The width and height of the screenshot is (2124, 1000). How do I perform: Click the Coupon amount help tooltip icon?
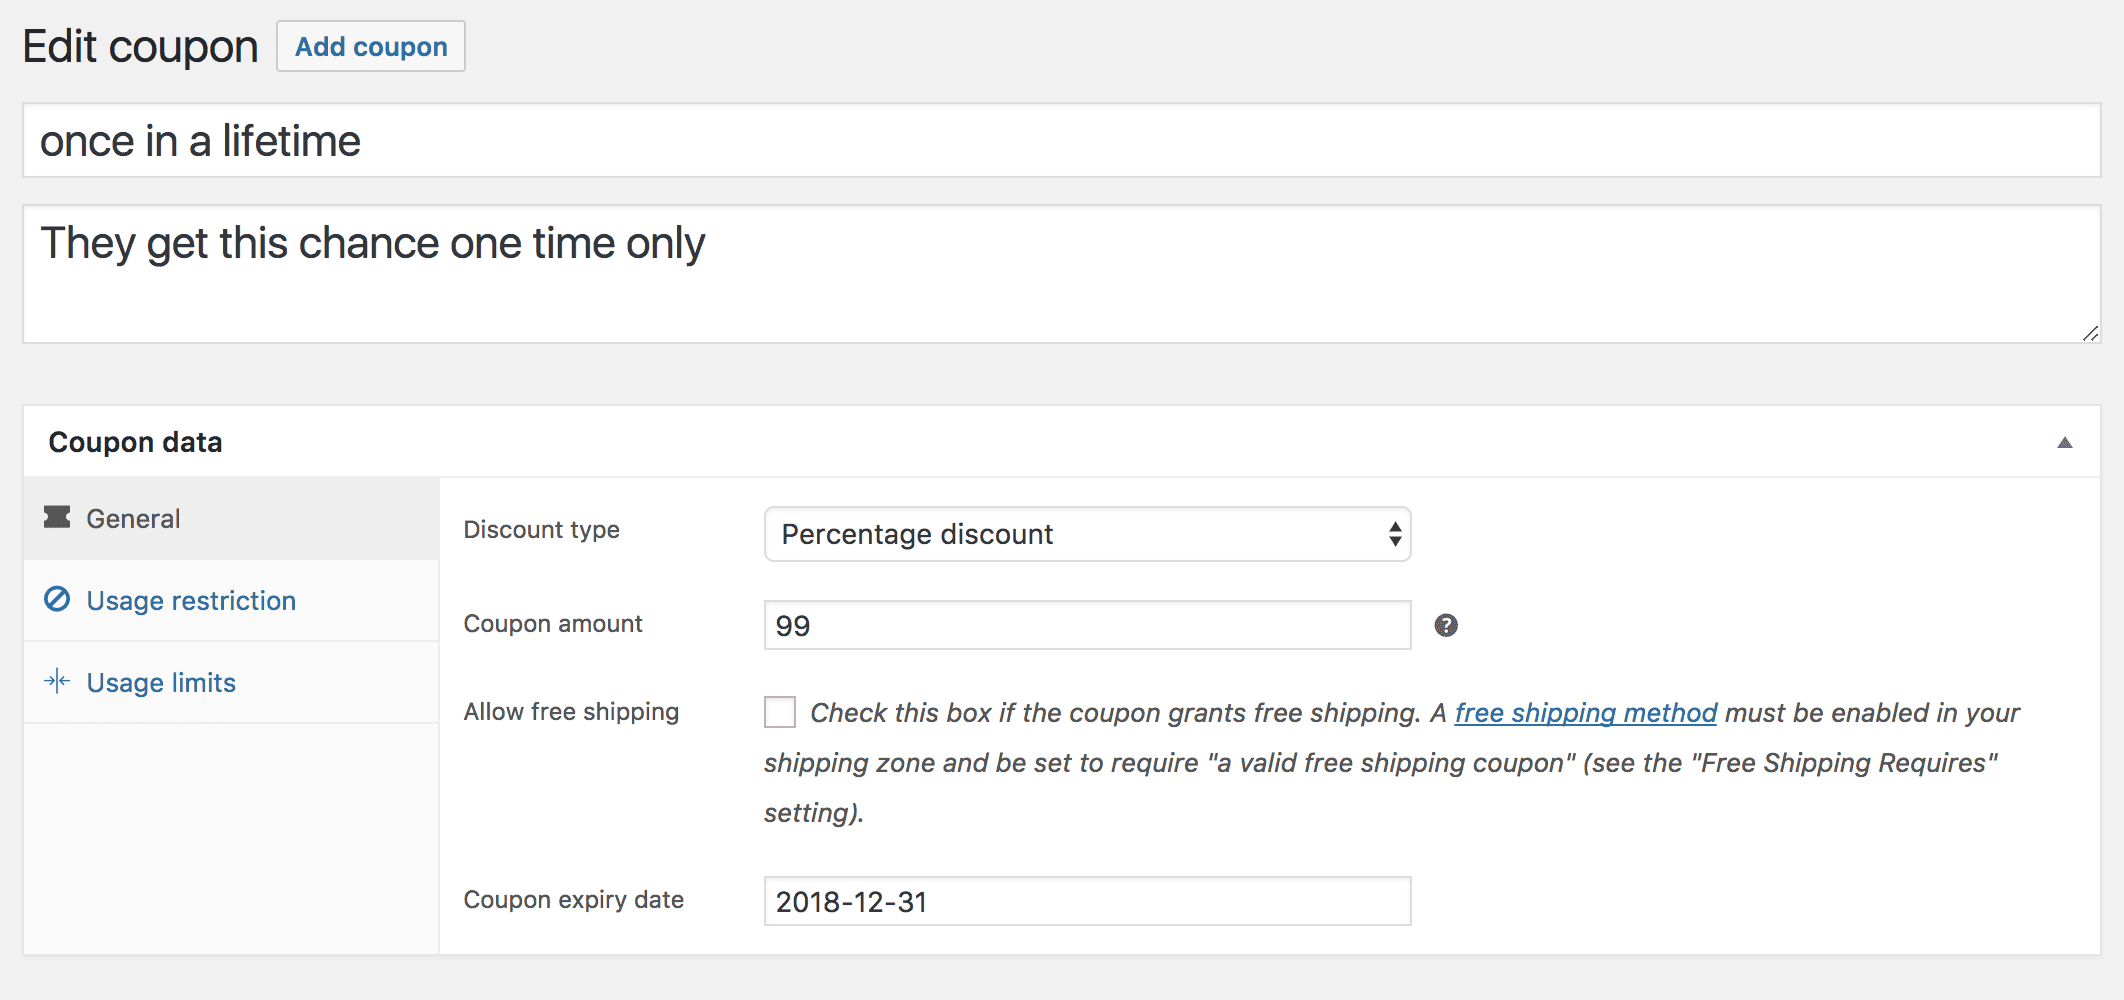1446,625
